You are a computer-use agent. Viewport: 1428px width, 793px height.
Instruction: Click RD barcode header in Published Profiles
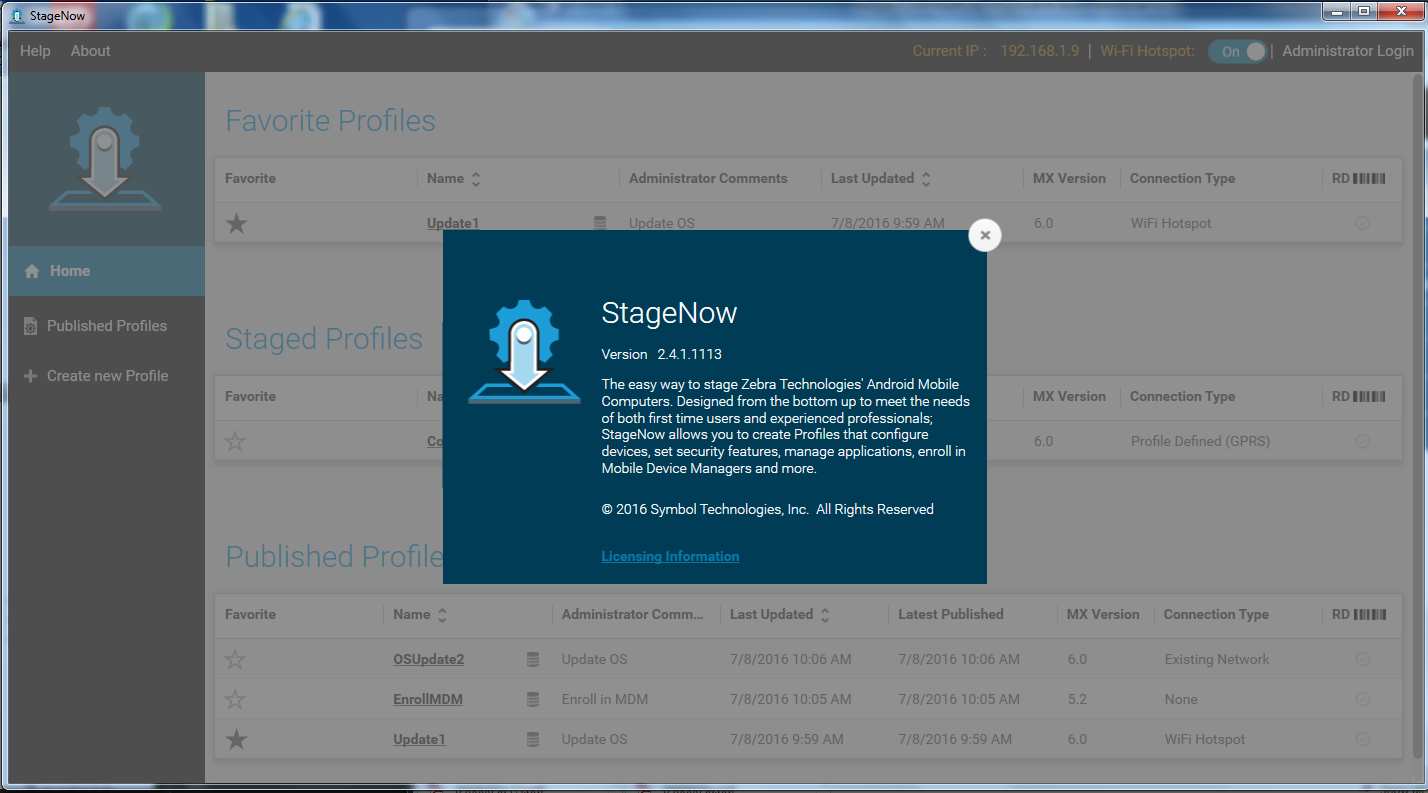pos(1359,614)
